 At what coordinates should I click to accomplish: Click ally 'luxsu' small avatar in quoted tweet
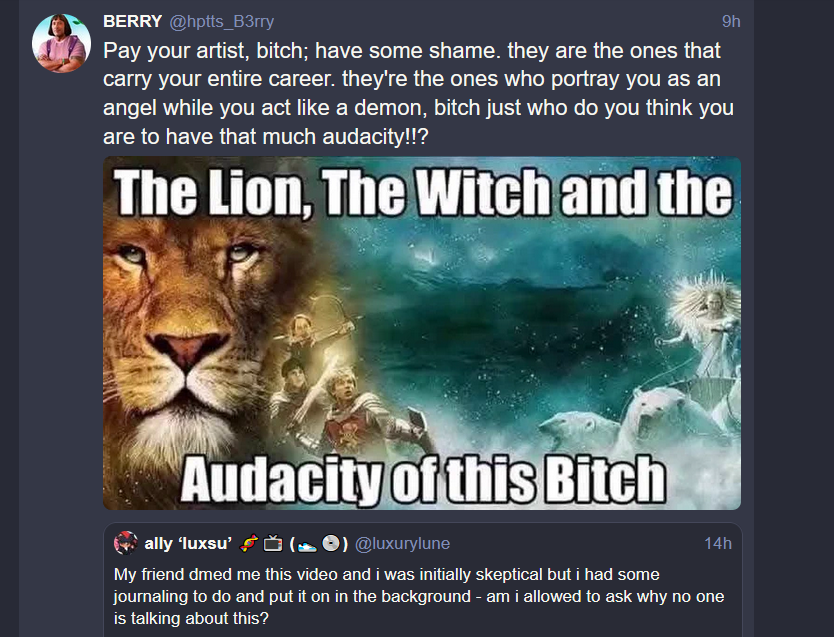(126, 543)
